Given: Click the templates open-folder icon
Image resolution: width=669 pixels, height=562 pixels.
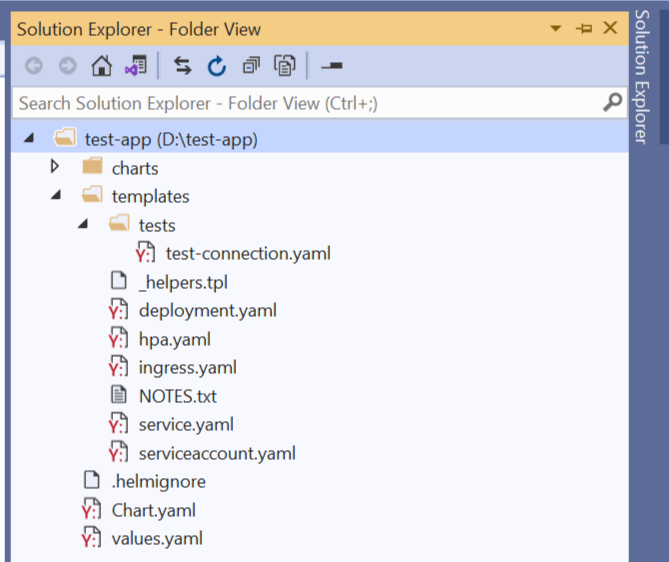Looking at the screenshot, I should click(92, 194).
